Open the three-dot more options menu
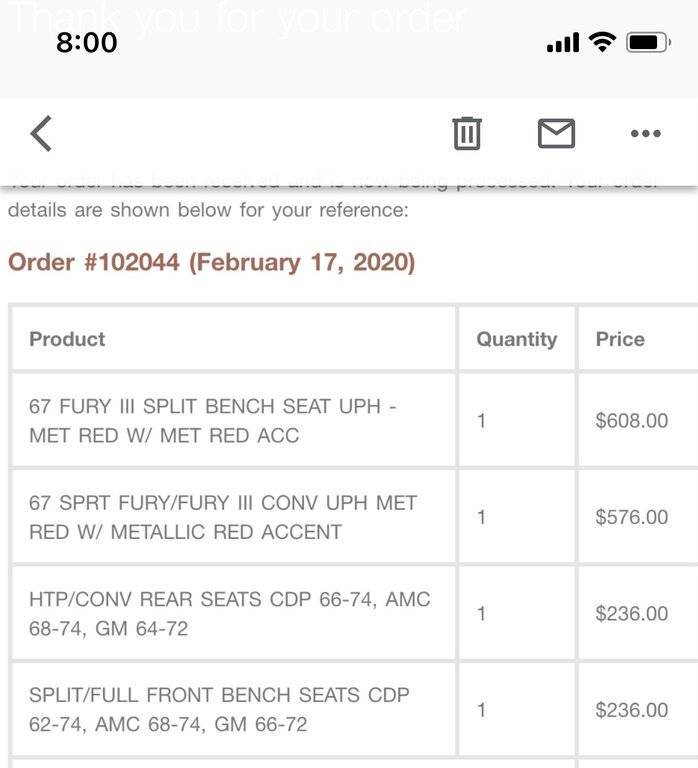Screen dimensions: 698x768 tap(645, 134)
